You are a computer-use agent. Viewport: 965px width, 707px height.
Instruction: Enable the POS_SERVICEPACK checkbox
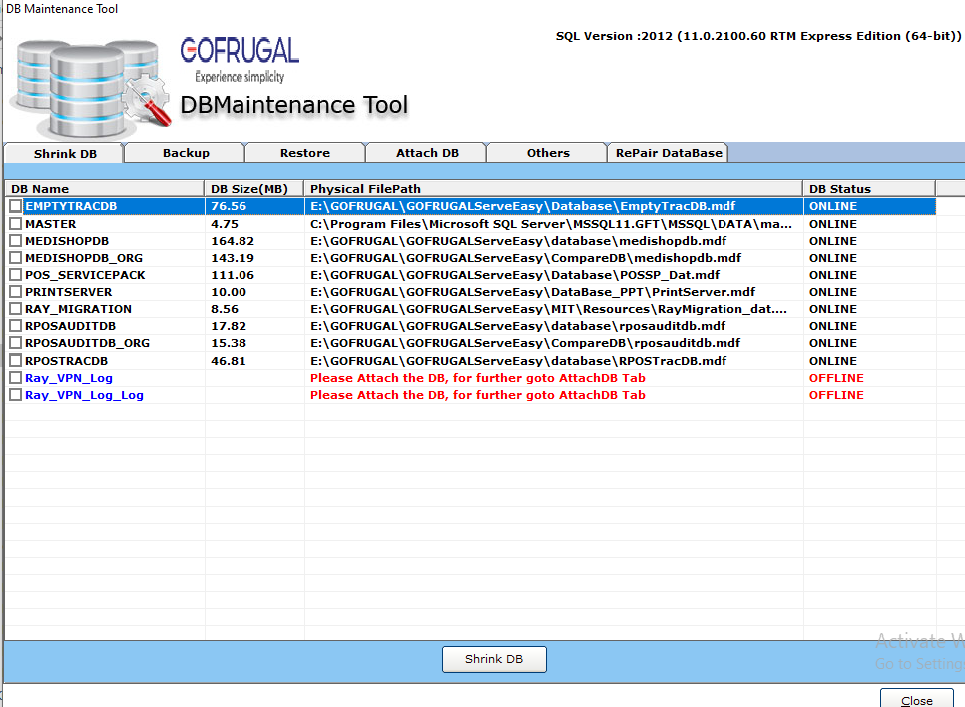[x=16, y=274]
